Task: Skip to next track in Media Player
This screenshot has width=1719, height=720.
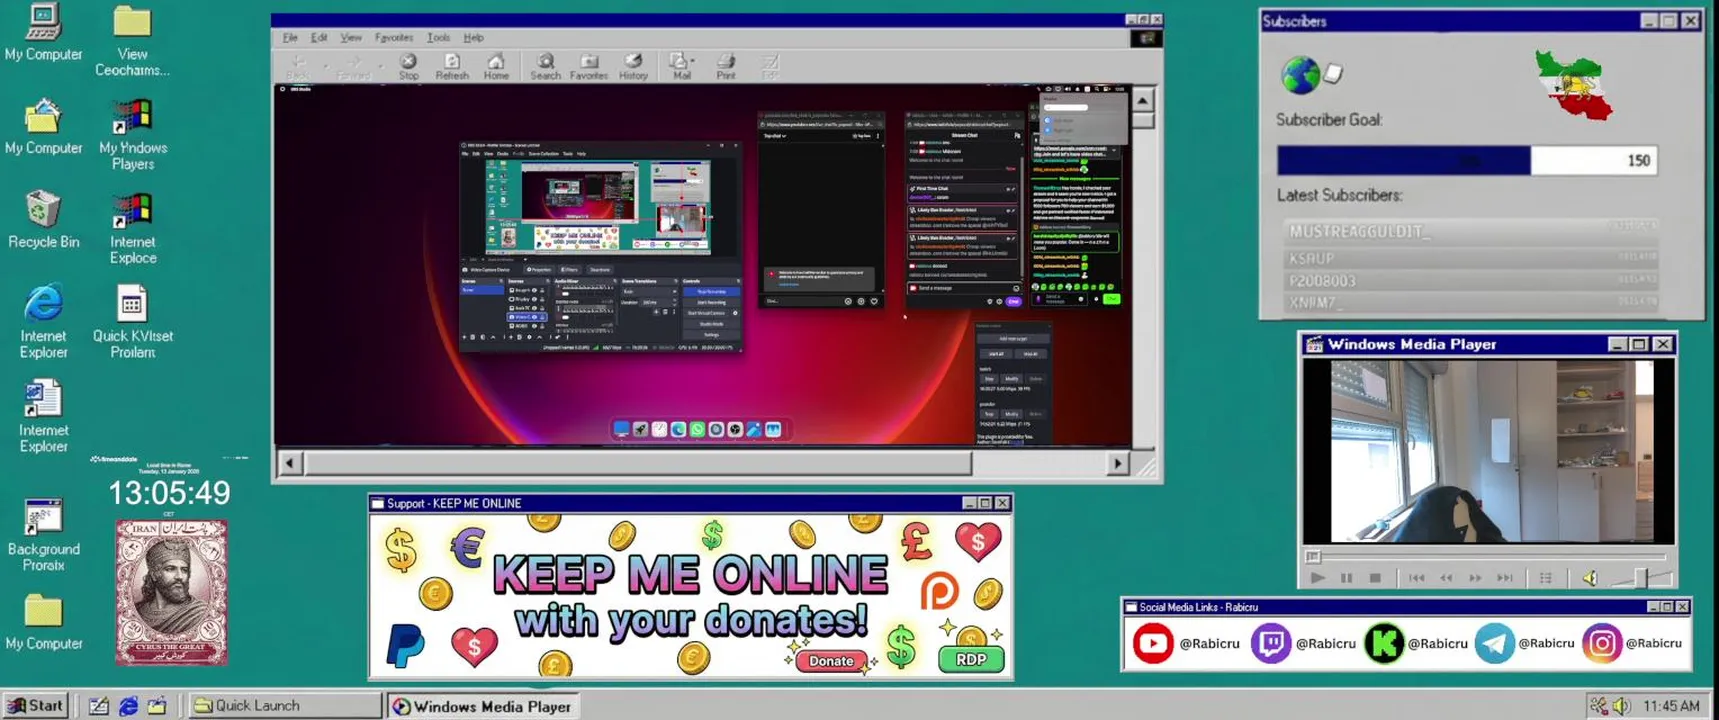Action: point(1505,578)
